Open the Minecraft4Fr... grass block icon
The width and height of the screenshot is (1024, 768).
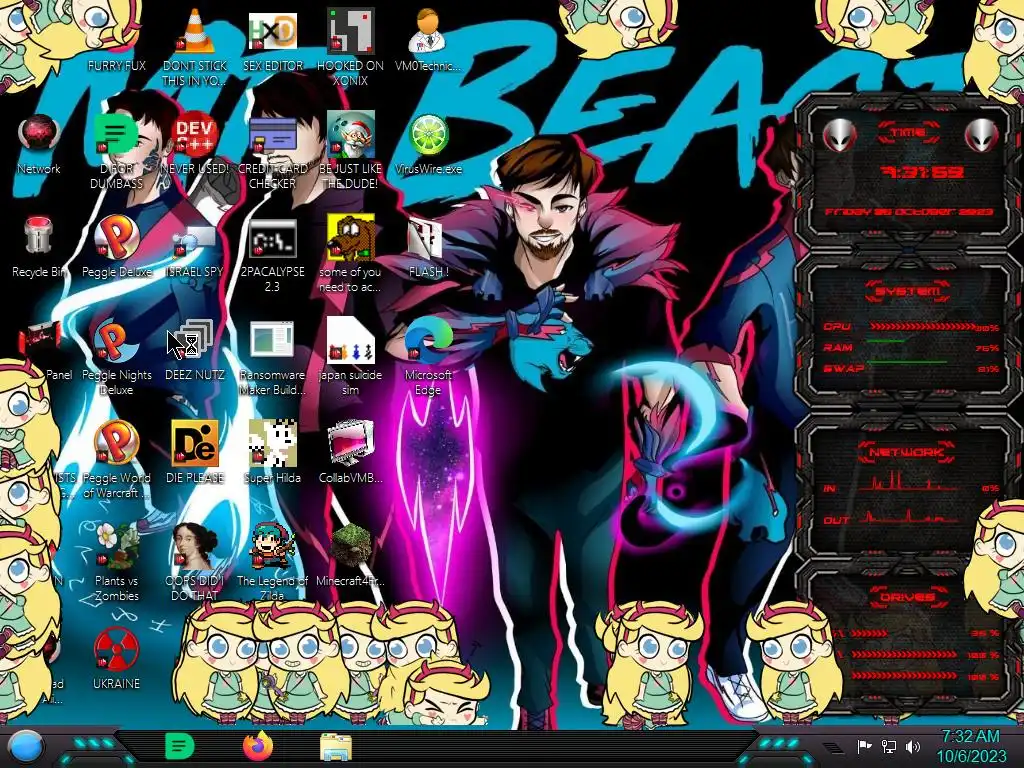click(351, 545)
